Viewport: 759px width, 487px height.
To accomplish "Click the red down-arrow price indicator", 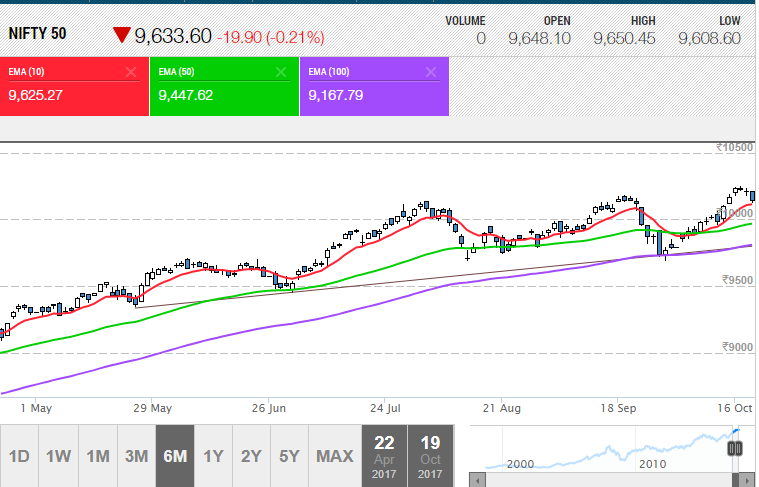I will coord(121,35).
